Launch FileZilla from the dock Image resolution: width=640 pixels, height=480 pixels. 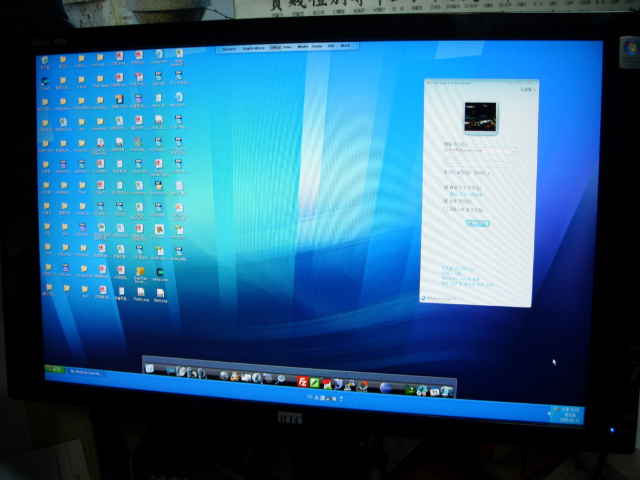pos(302,382)
